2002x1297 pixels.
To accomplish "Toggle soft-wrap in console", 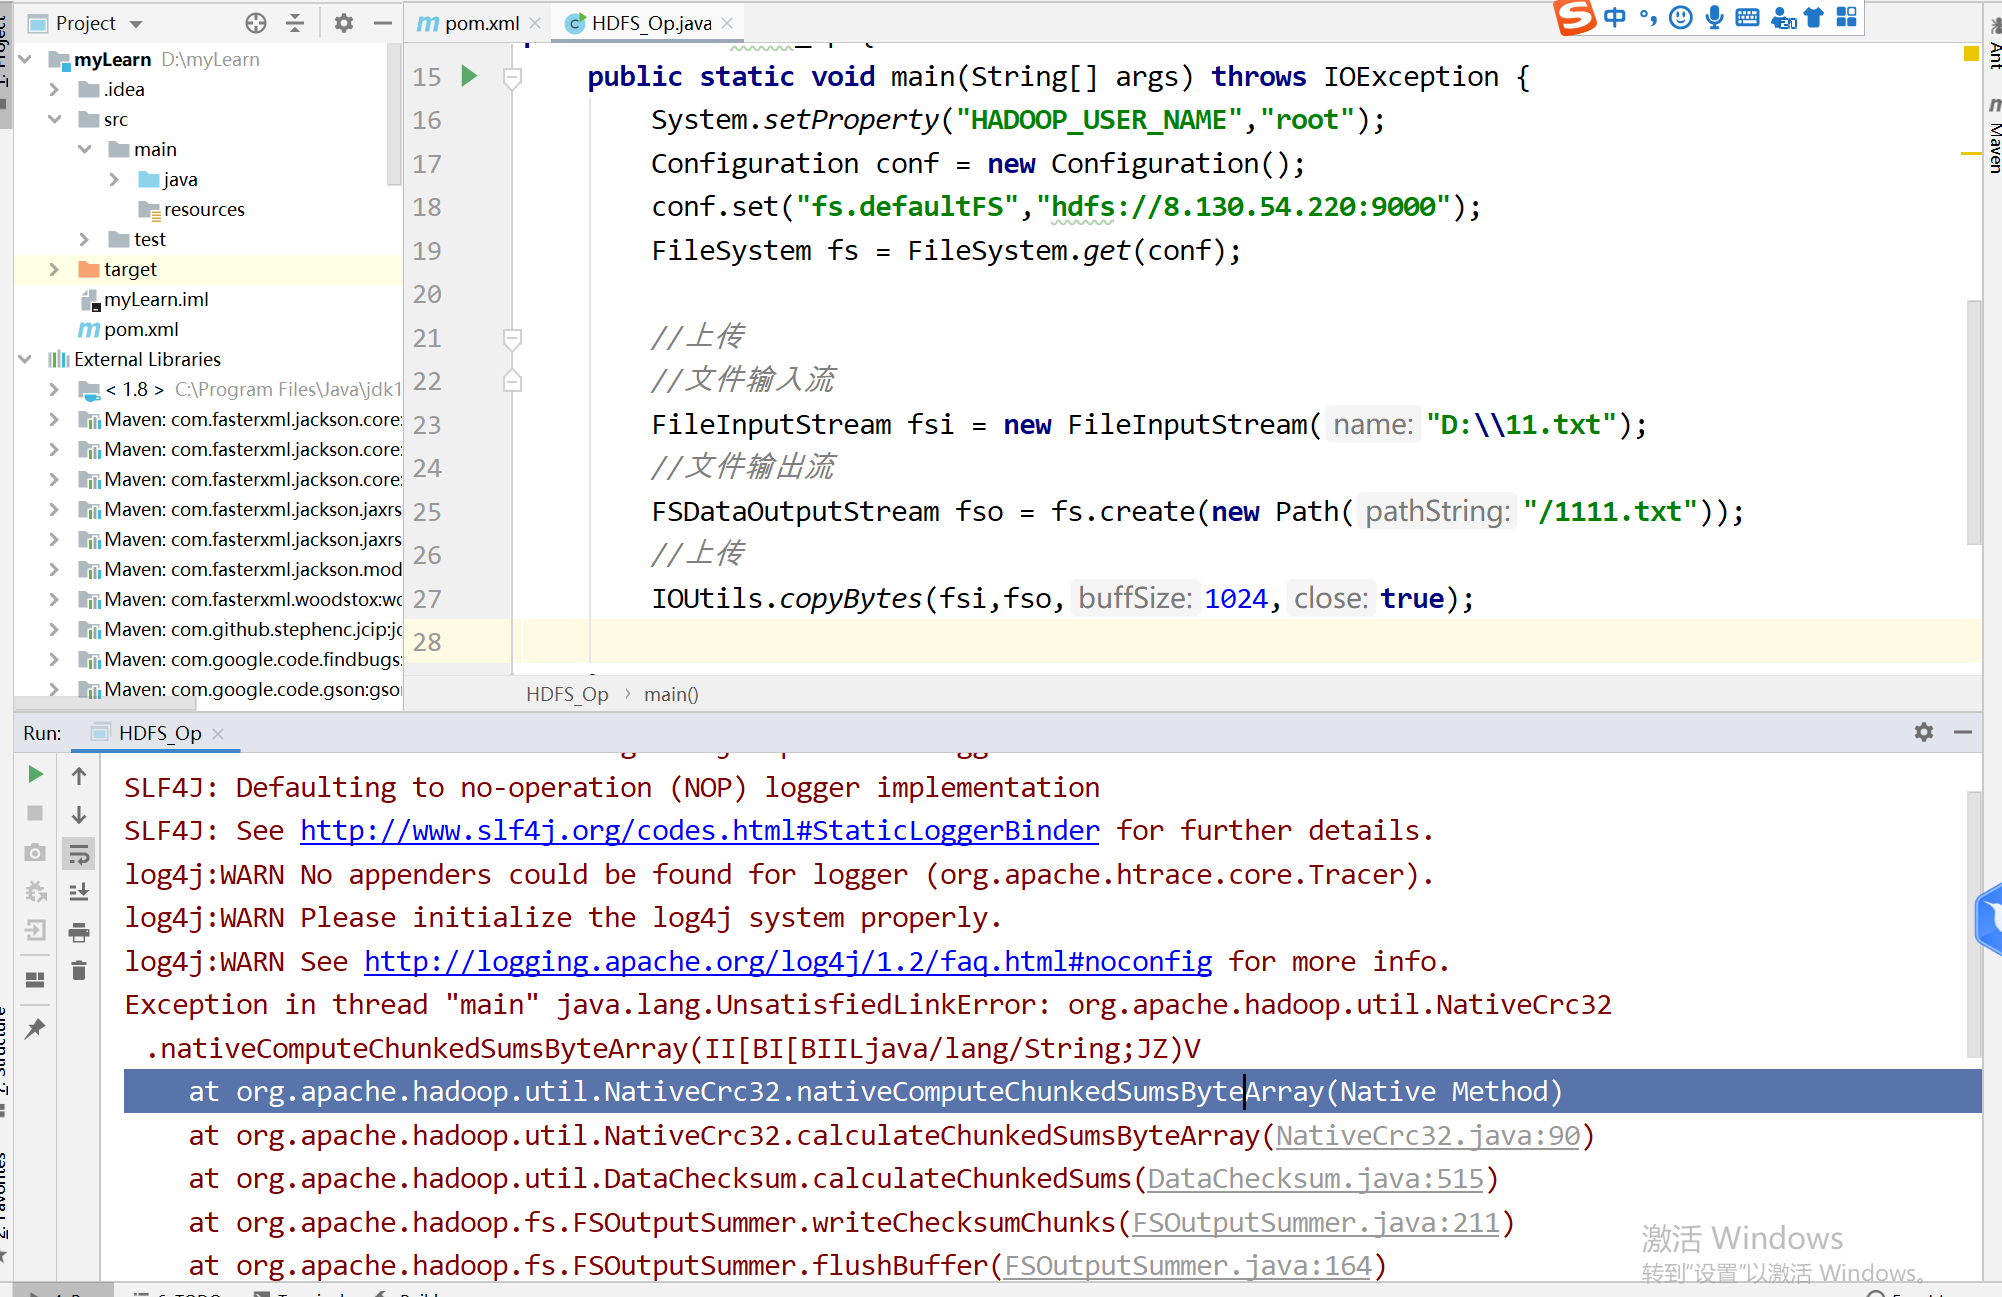I will coord(79,854).
